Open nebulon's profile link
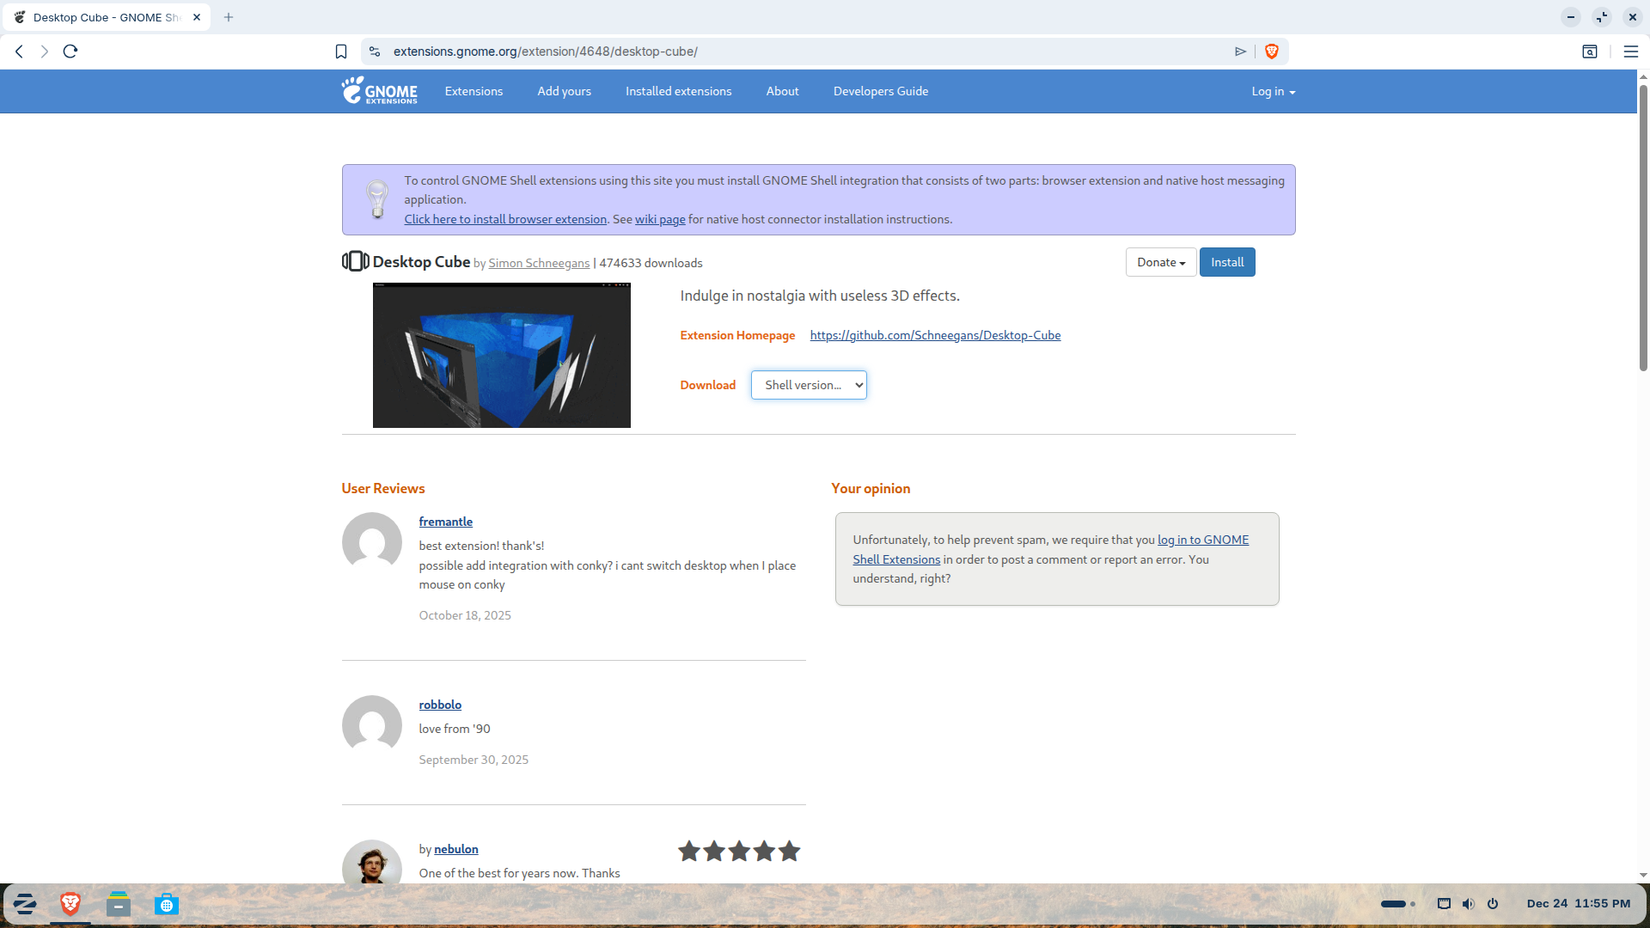This screenshot has width=1650, height=928. [x=456, y=849]
